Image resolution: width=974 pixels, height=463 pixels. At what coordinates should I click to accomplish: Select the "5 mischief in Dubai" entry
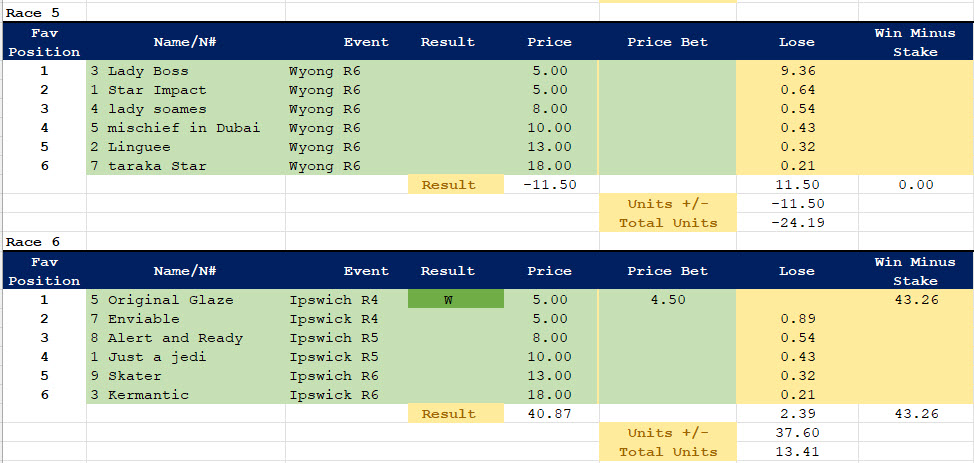175,128
